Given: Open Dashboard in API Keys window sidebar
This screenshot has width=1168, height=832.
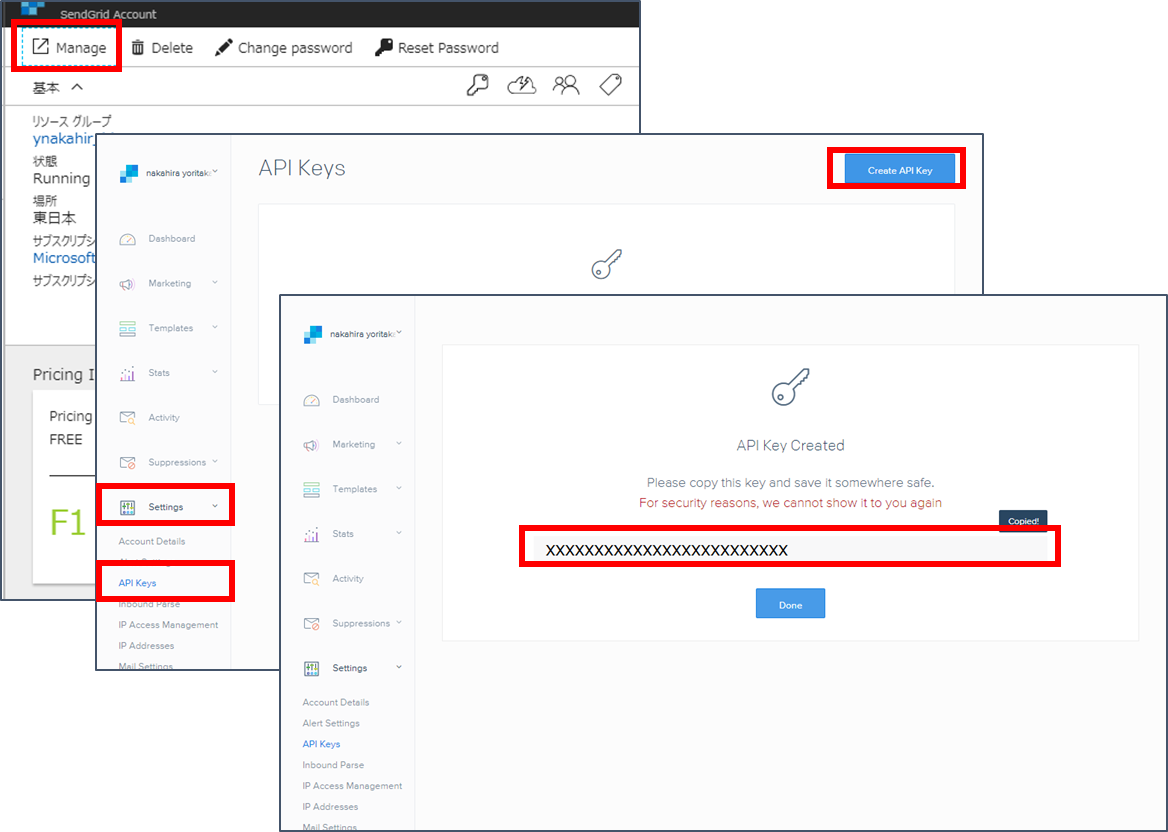Looking at the screenshot, I should click(x=171, y=238).
